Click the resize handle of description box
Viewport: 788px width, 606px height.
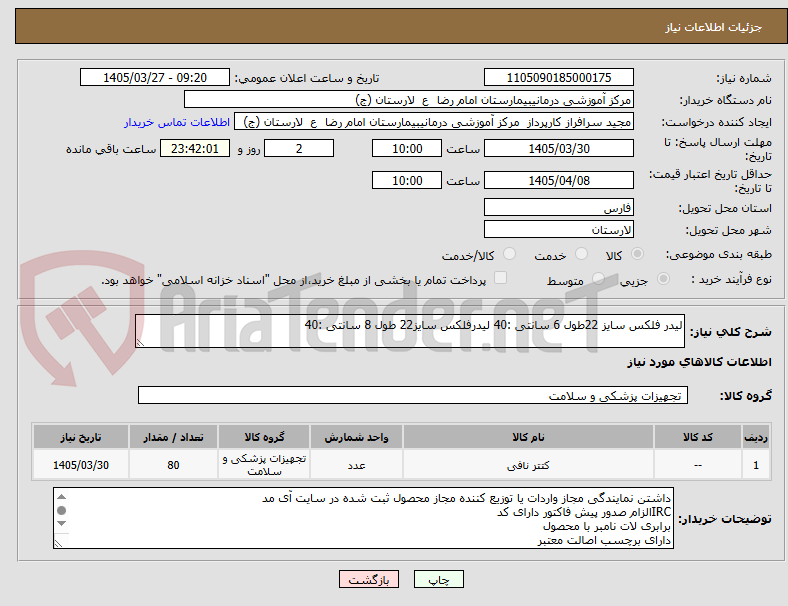[x=140, y=343]
